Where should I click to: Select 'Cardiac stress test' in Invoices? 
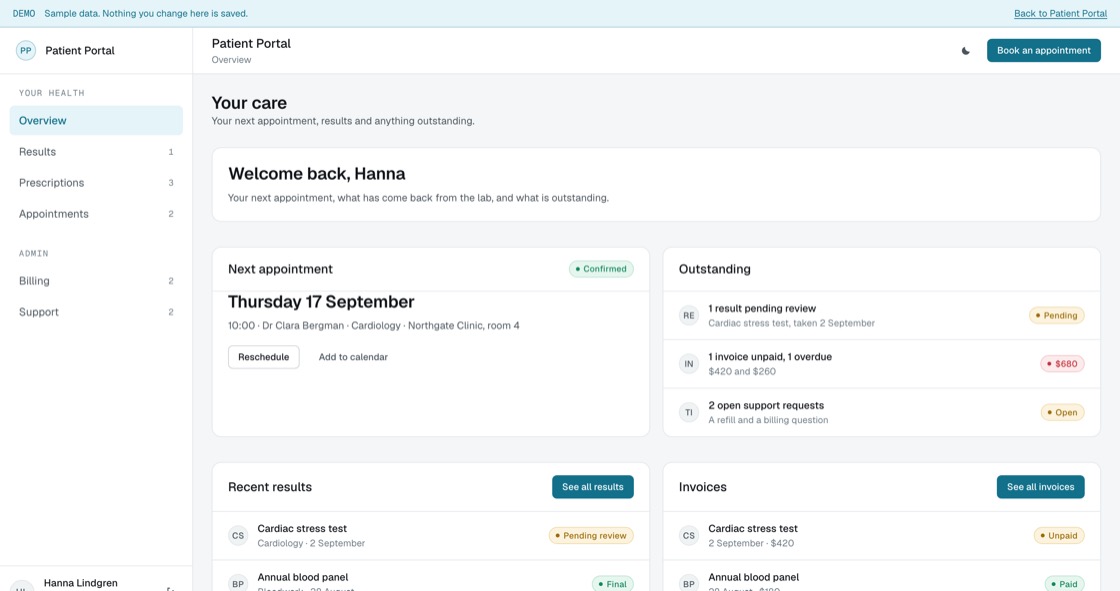point(753,529)
